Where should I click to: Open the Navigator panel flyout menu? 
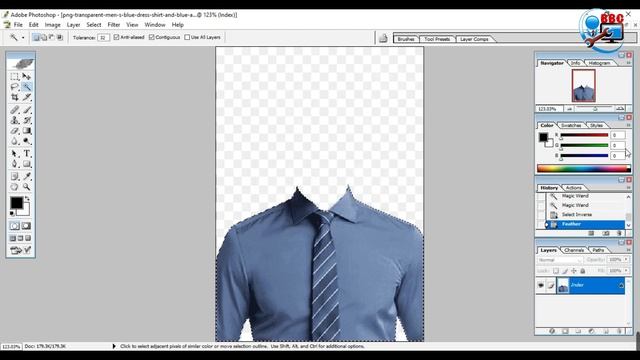tap(628, 63)
